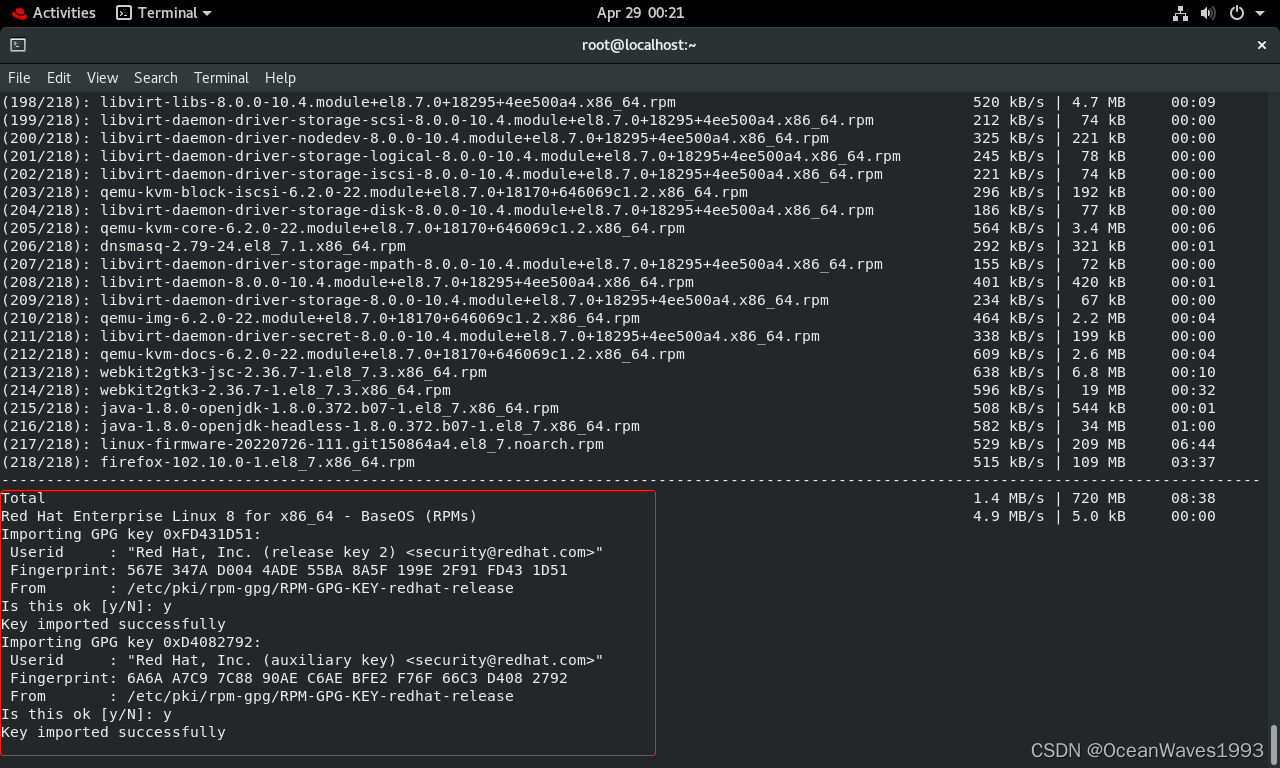Click the java-1.8.0-openjdk-headless rpm line

click(x=608, y=426)
